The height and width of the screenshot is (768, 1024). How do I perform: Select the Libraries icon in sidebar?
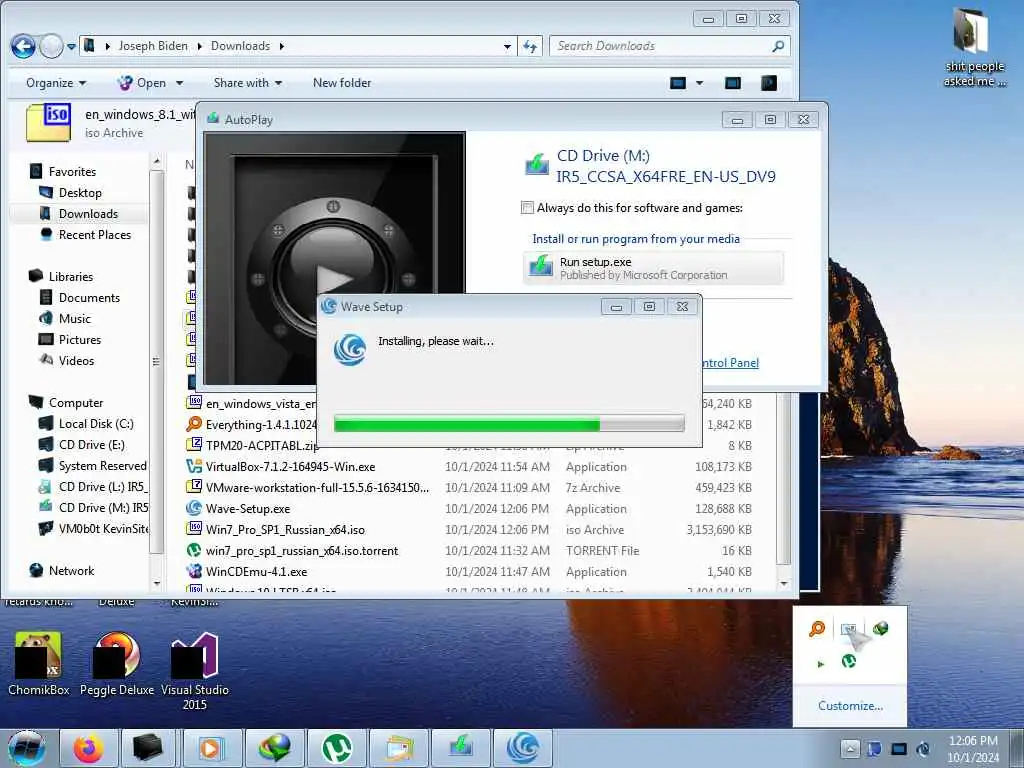click(36, 276)
